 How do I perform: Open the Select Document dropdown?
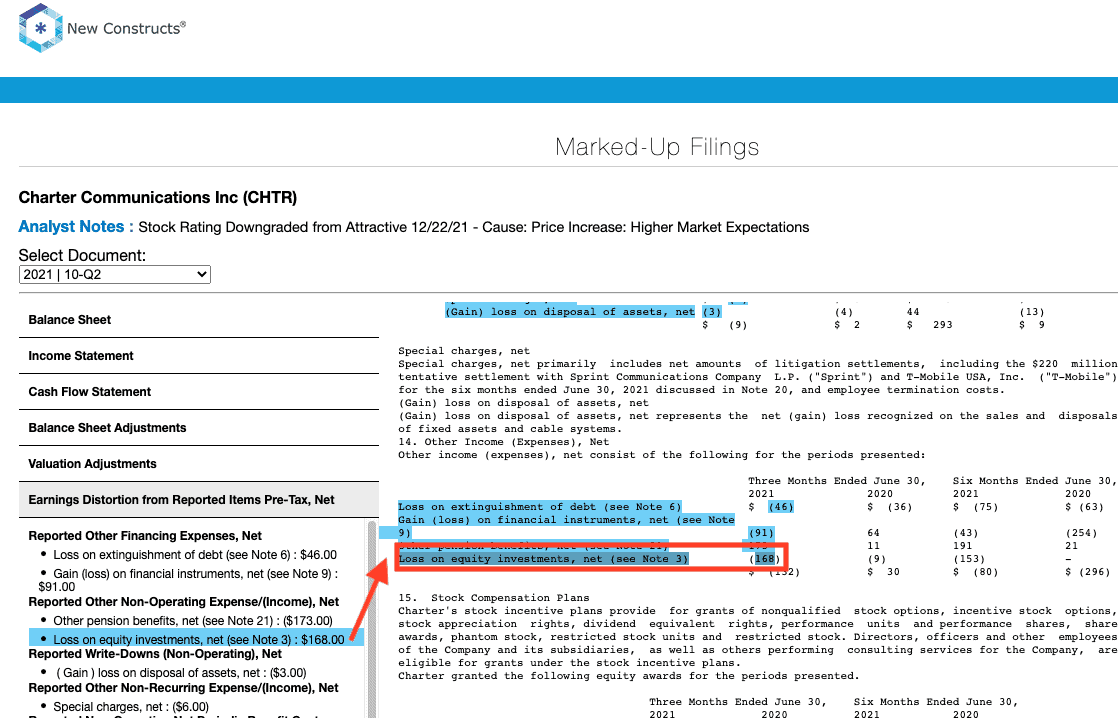click(115, 275)
